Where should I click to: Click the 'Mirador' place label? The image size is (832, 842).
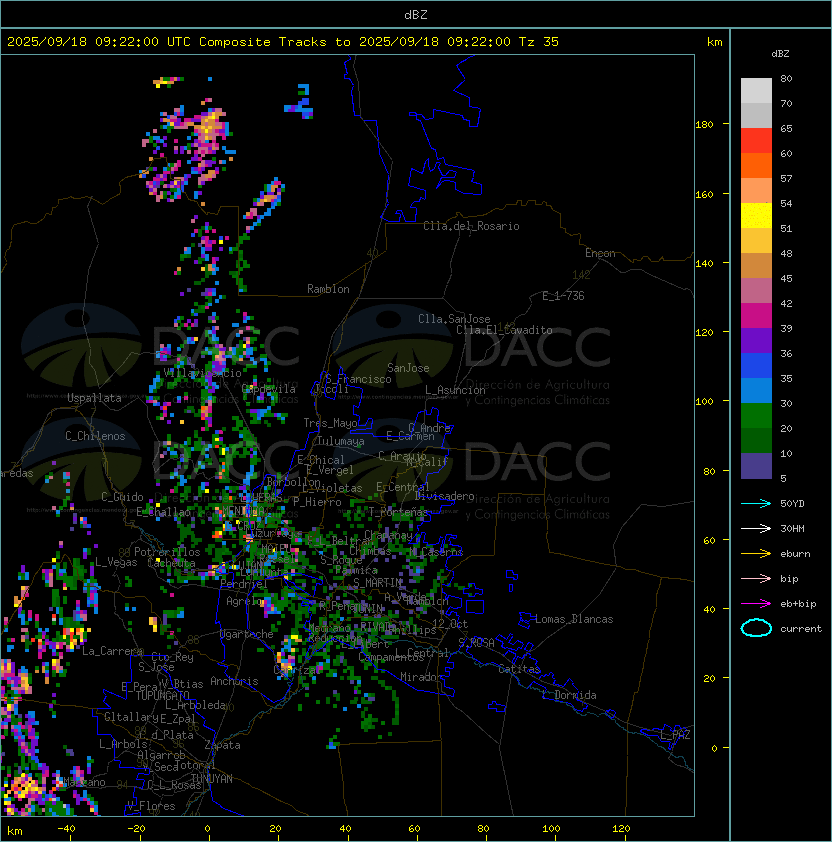coord(422,677)
